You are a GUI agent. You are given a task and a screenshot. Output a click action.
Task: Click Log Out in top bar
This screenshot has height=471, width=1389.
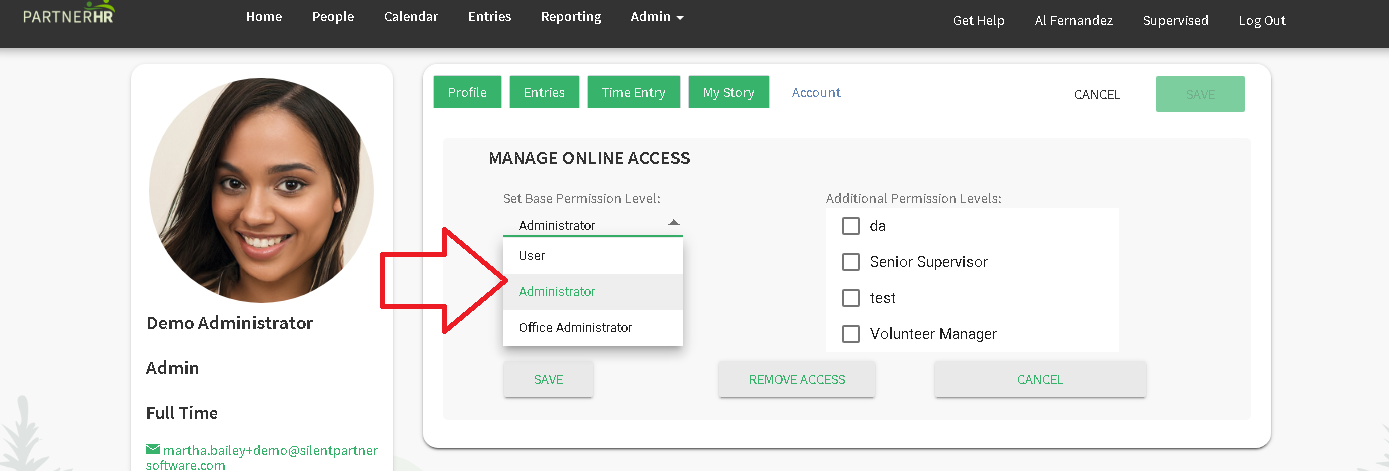[x=1262, y=20]
